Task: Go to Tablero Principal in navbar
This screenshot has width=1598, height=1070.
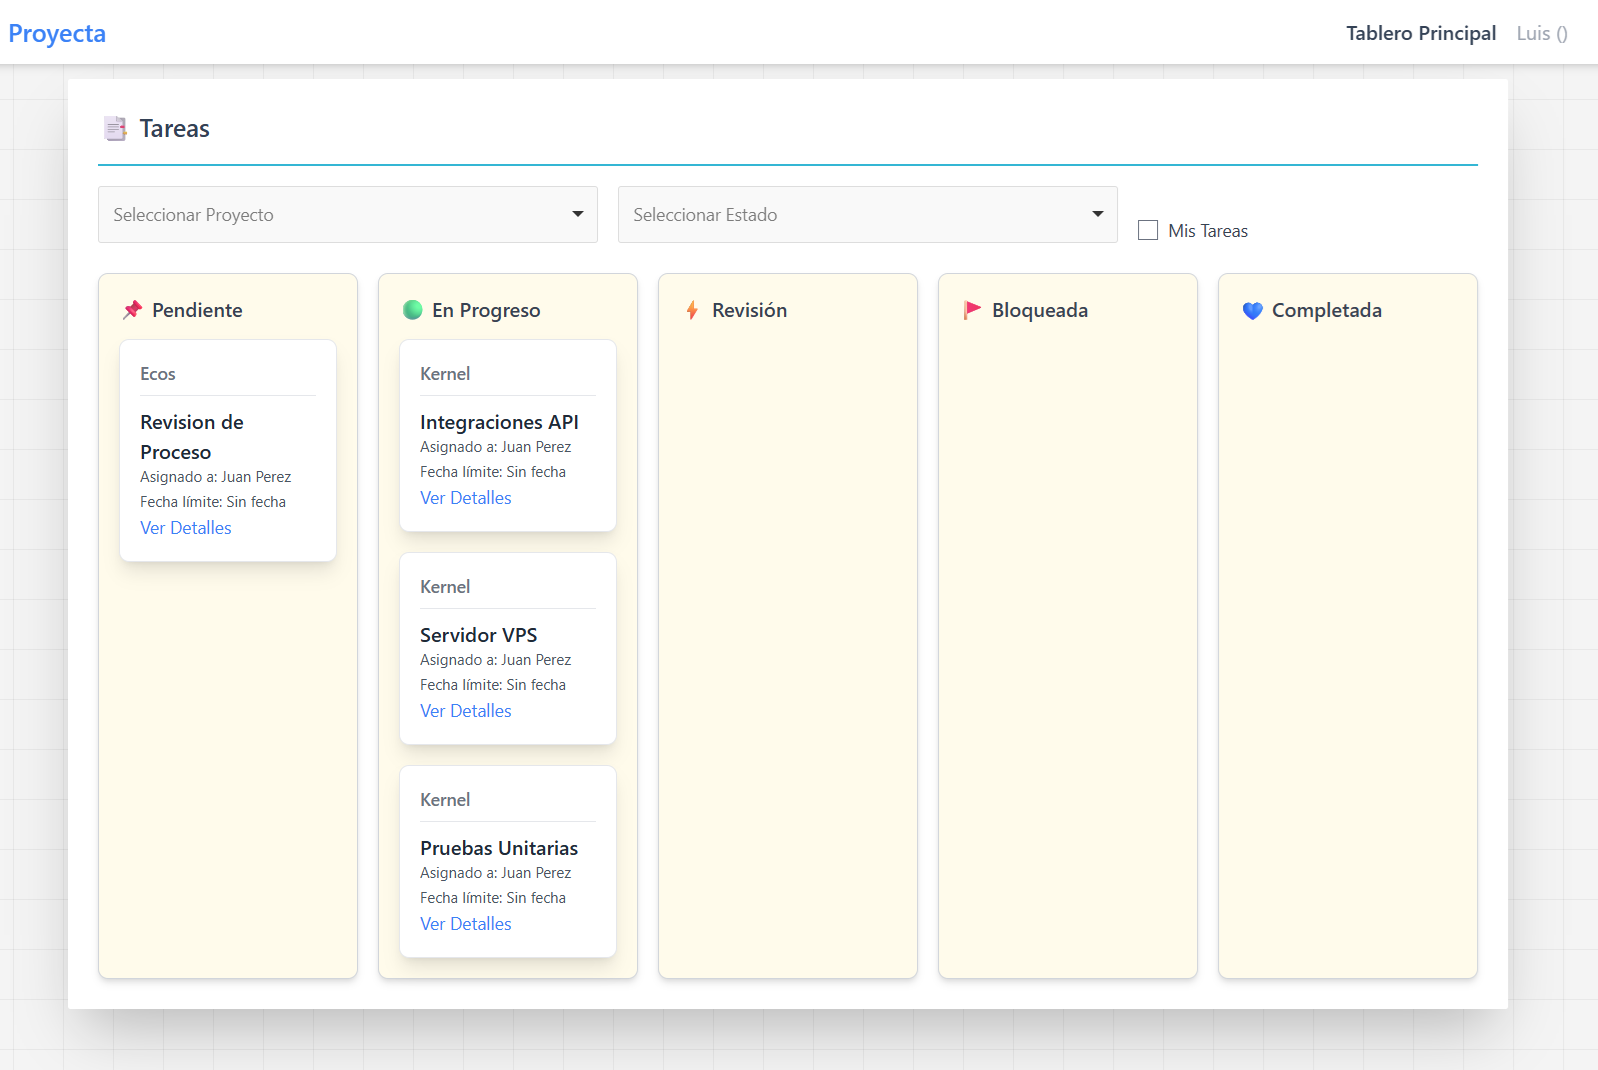Action: [x=1420, y=33]
